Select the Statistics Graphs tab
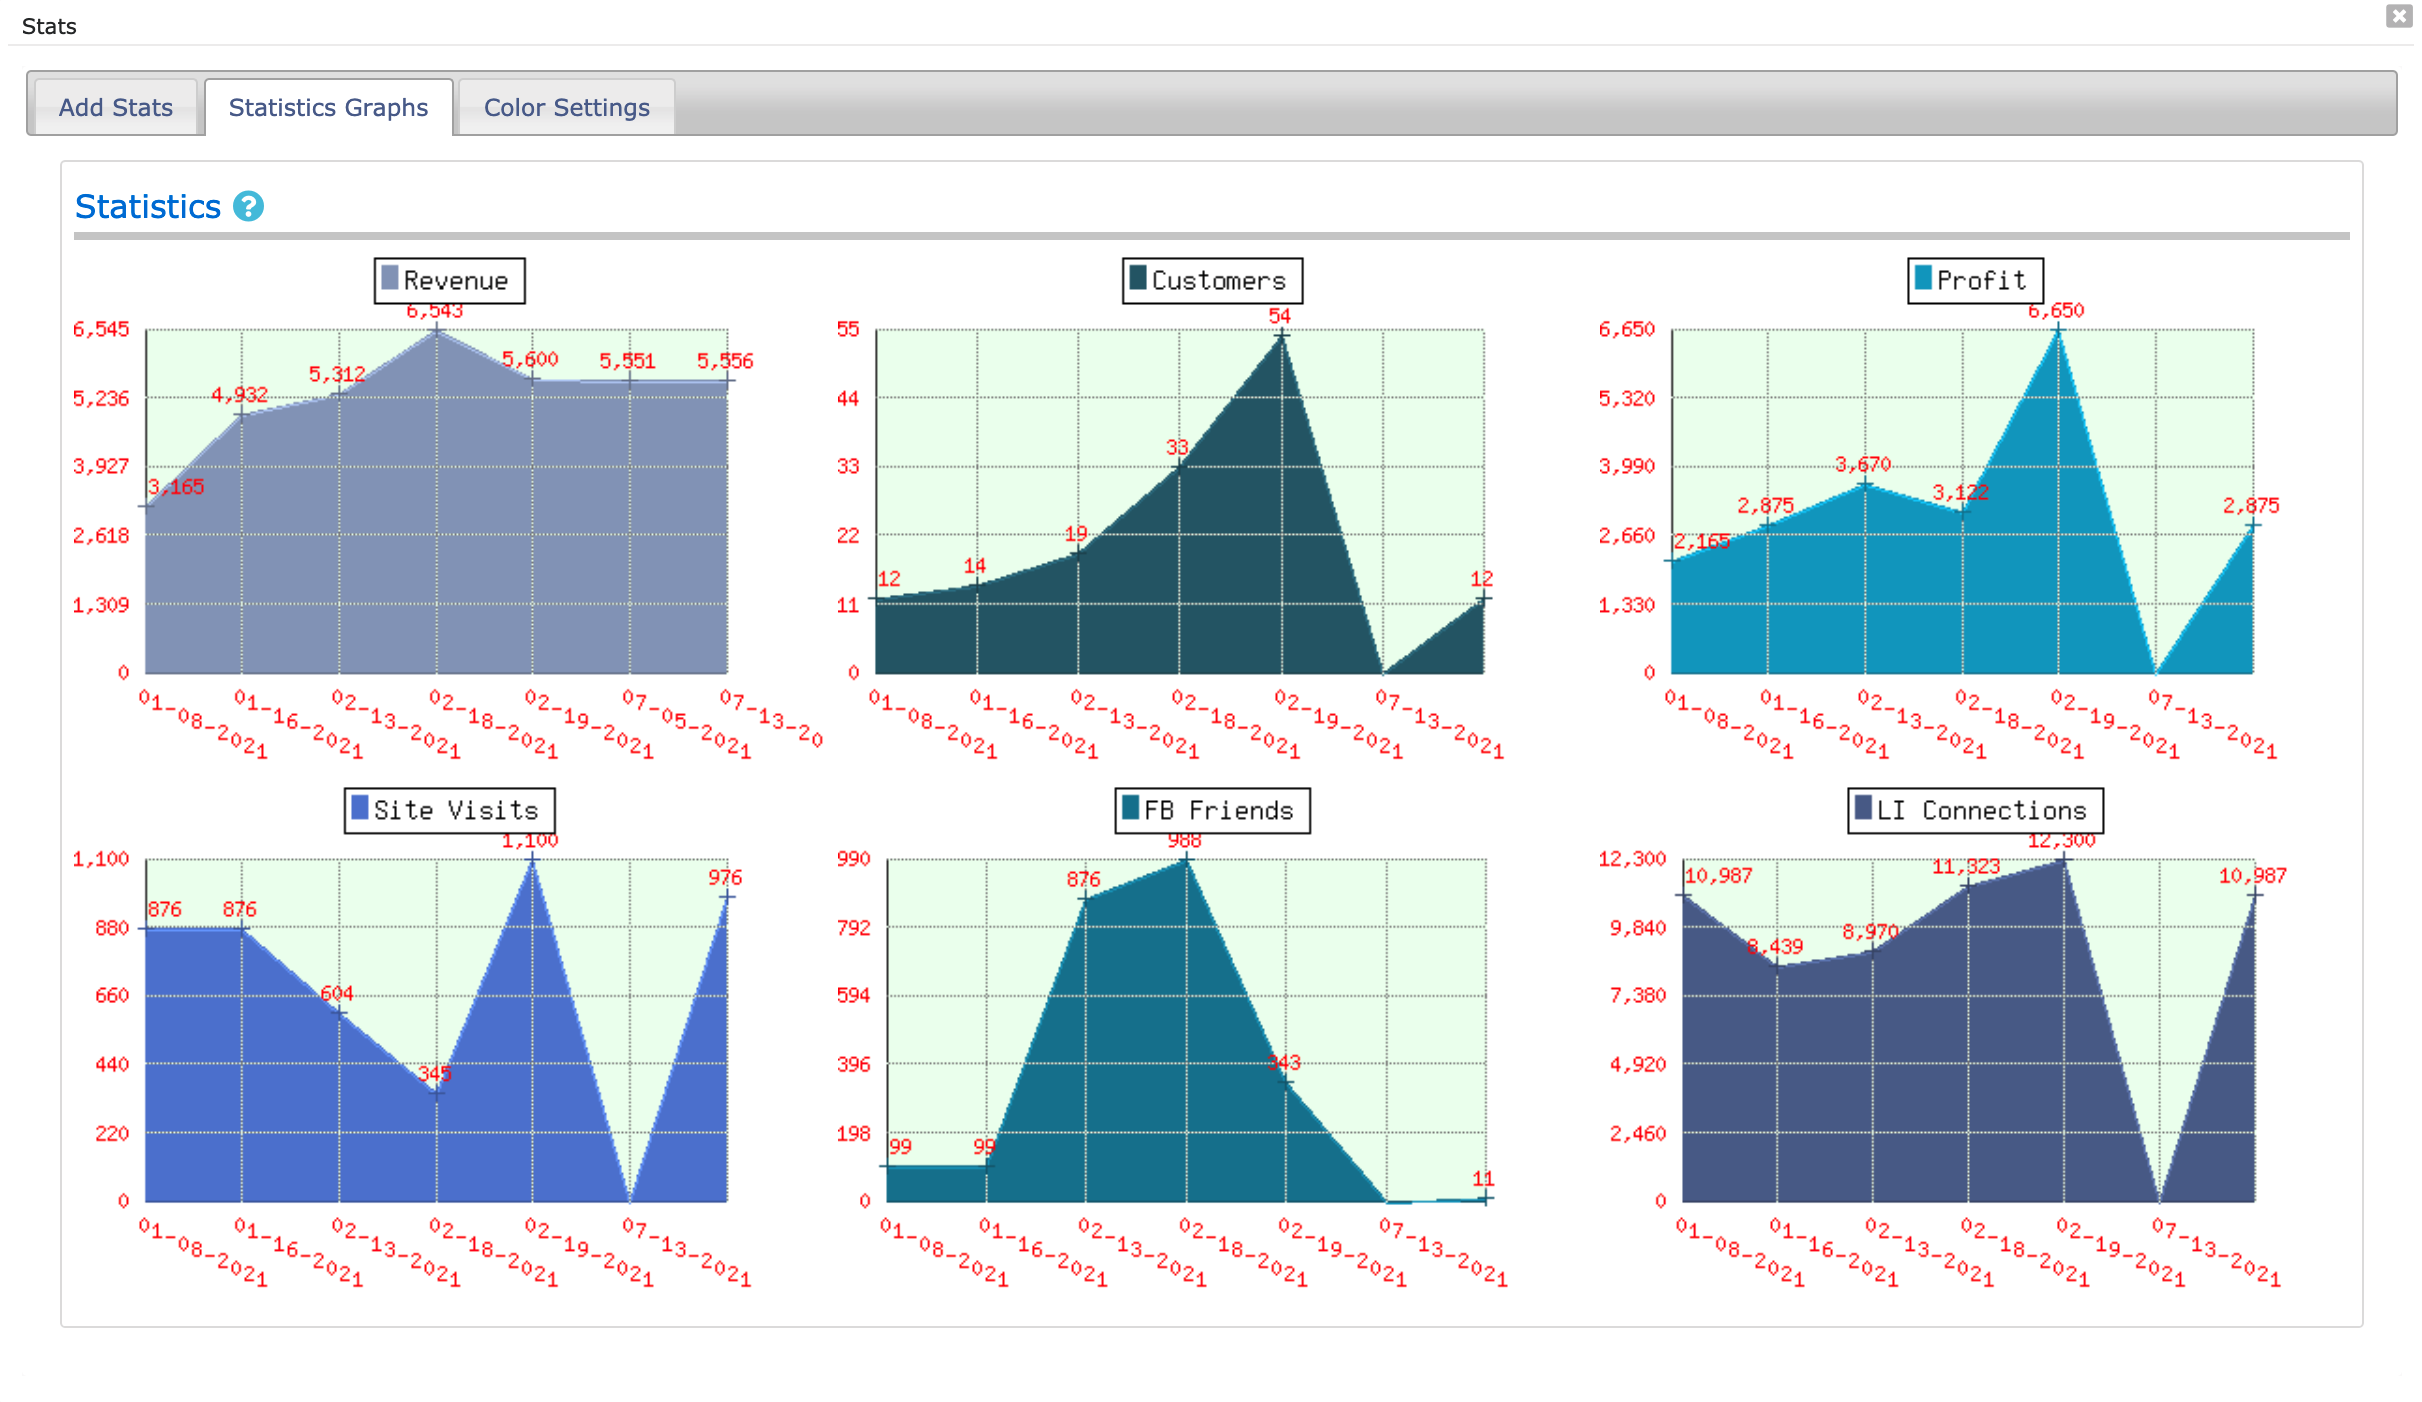This screenshot has width=2422, height=1402. pyautogui.click(x=328, y=107)
